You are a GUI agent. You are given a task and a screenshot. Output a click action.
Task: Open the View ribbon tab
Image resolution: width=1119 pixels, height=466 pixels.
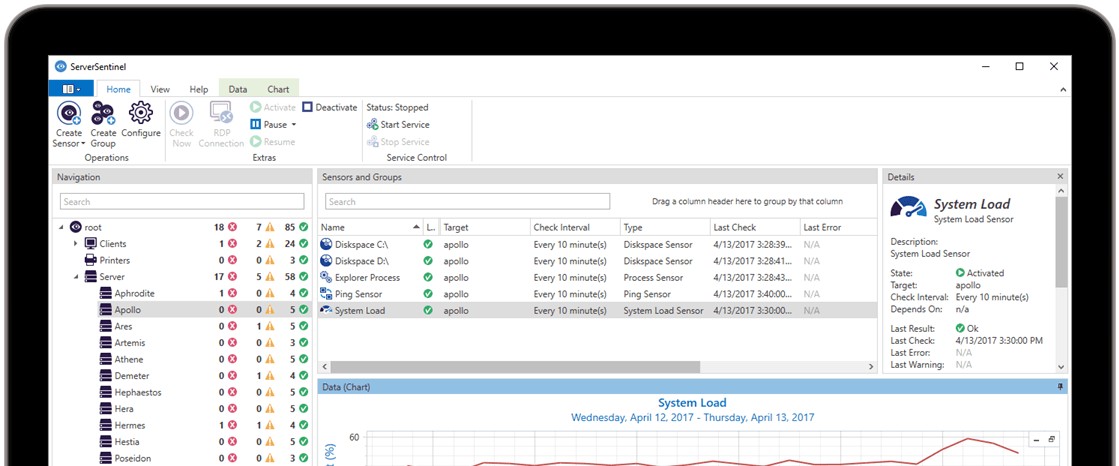click(160, 89)
